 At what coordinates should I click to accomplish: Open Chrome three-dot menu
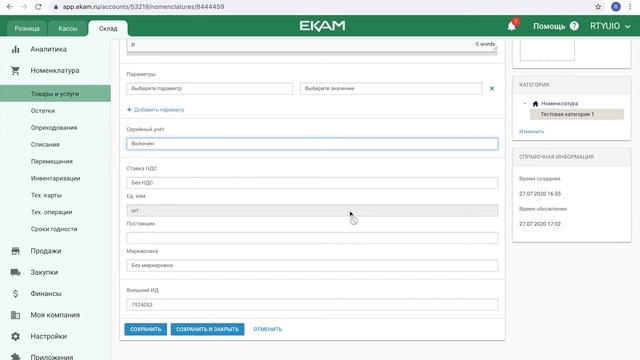631,7
